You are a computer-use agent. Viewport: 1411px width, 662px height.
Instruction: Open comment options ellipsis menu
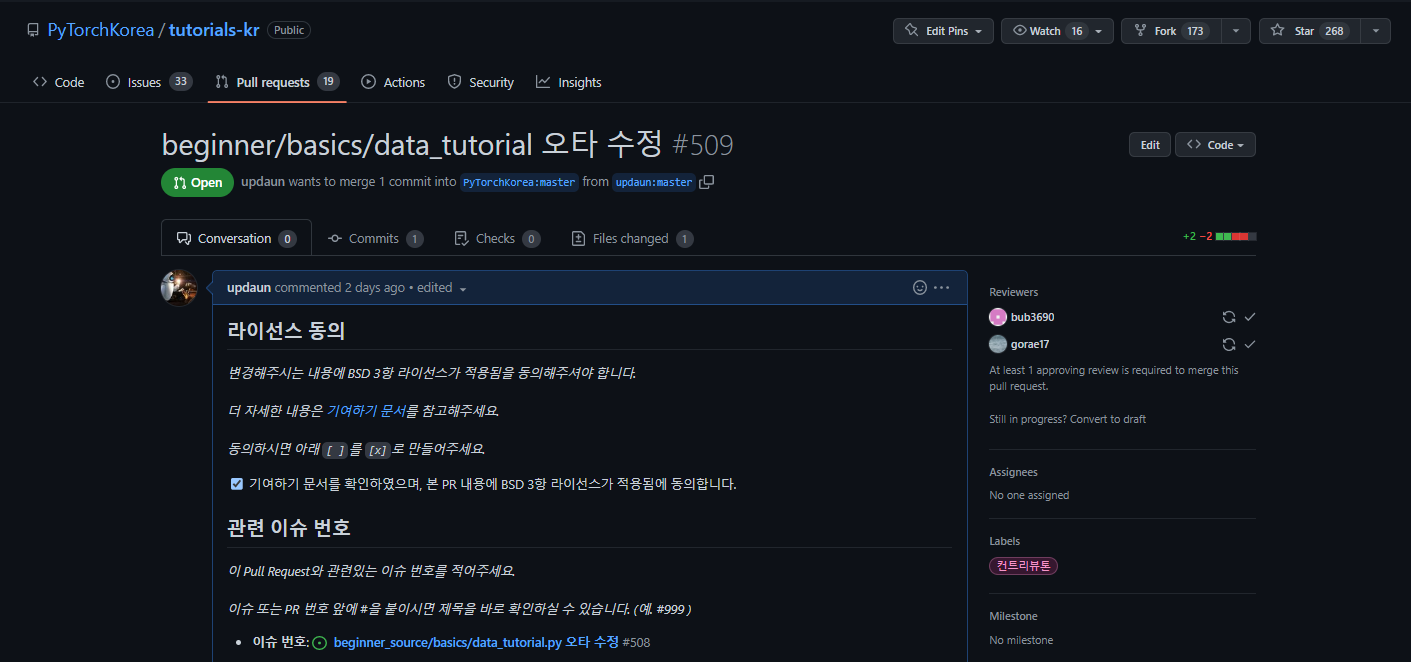(x=942, y=287)
